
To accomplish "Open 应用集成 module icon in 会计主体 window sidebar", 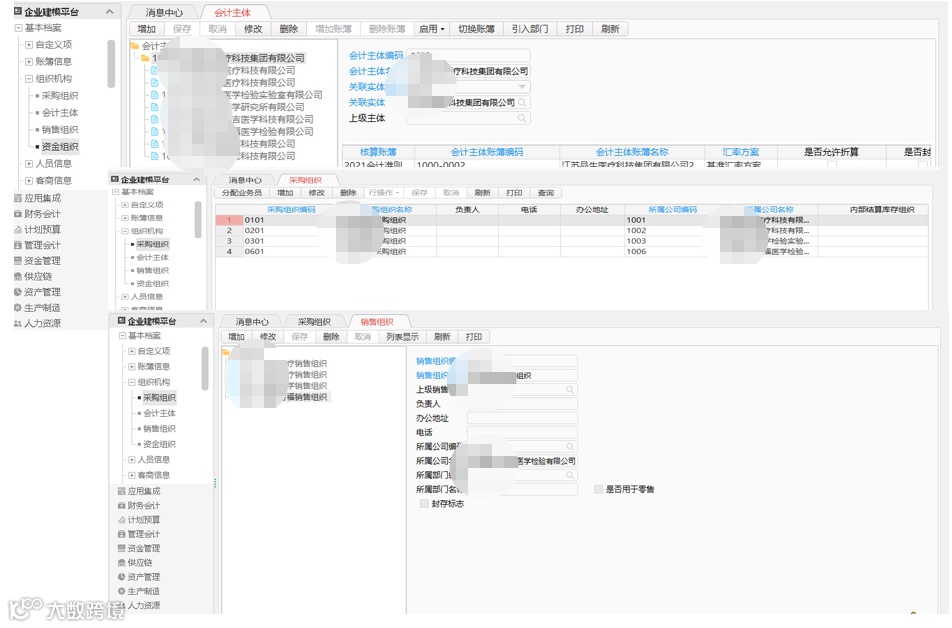I will (x=18, y=198).
